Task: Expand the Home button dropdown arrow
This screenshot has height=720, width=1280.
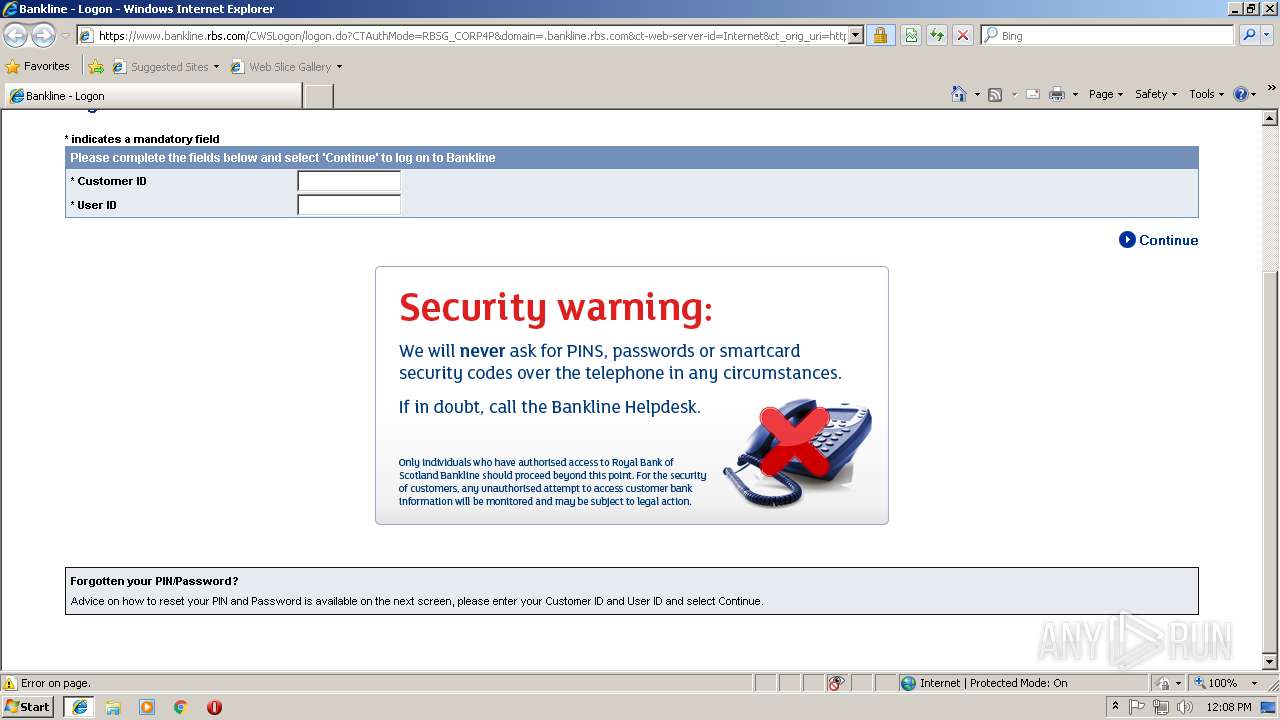Action: (x=977, y=94)
